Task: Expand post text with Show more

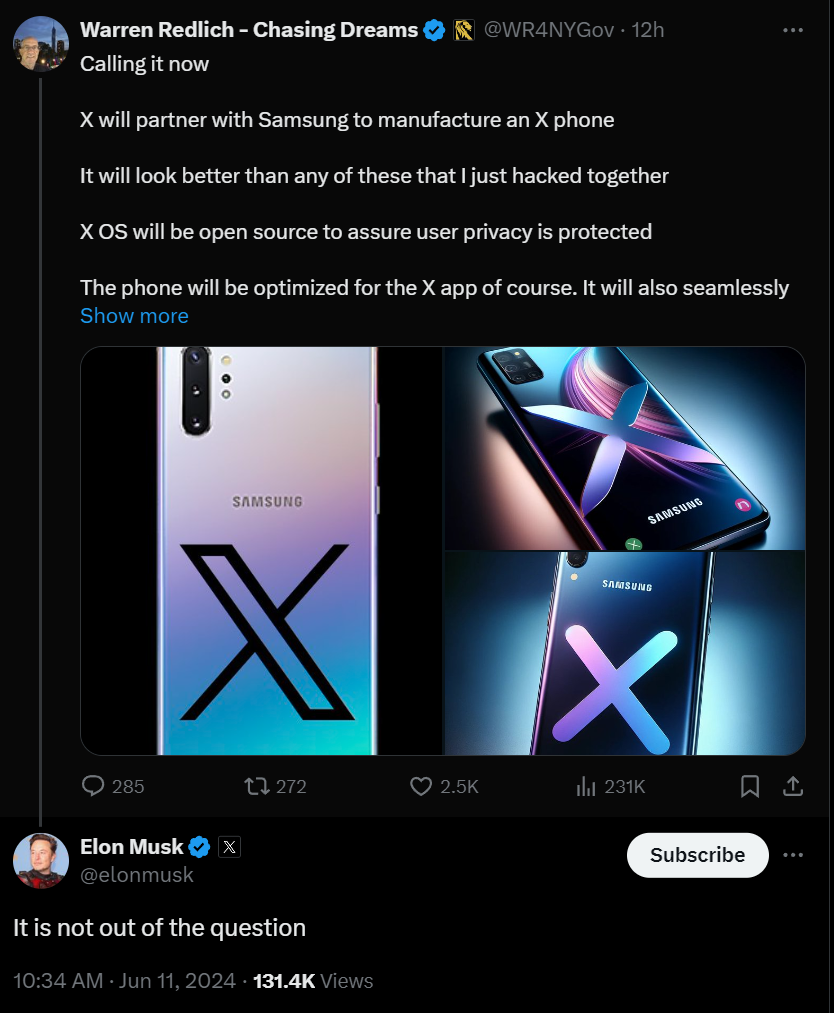Action: point(134,316)
